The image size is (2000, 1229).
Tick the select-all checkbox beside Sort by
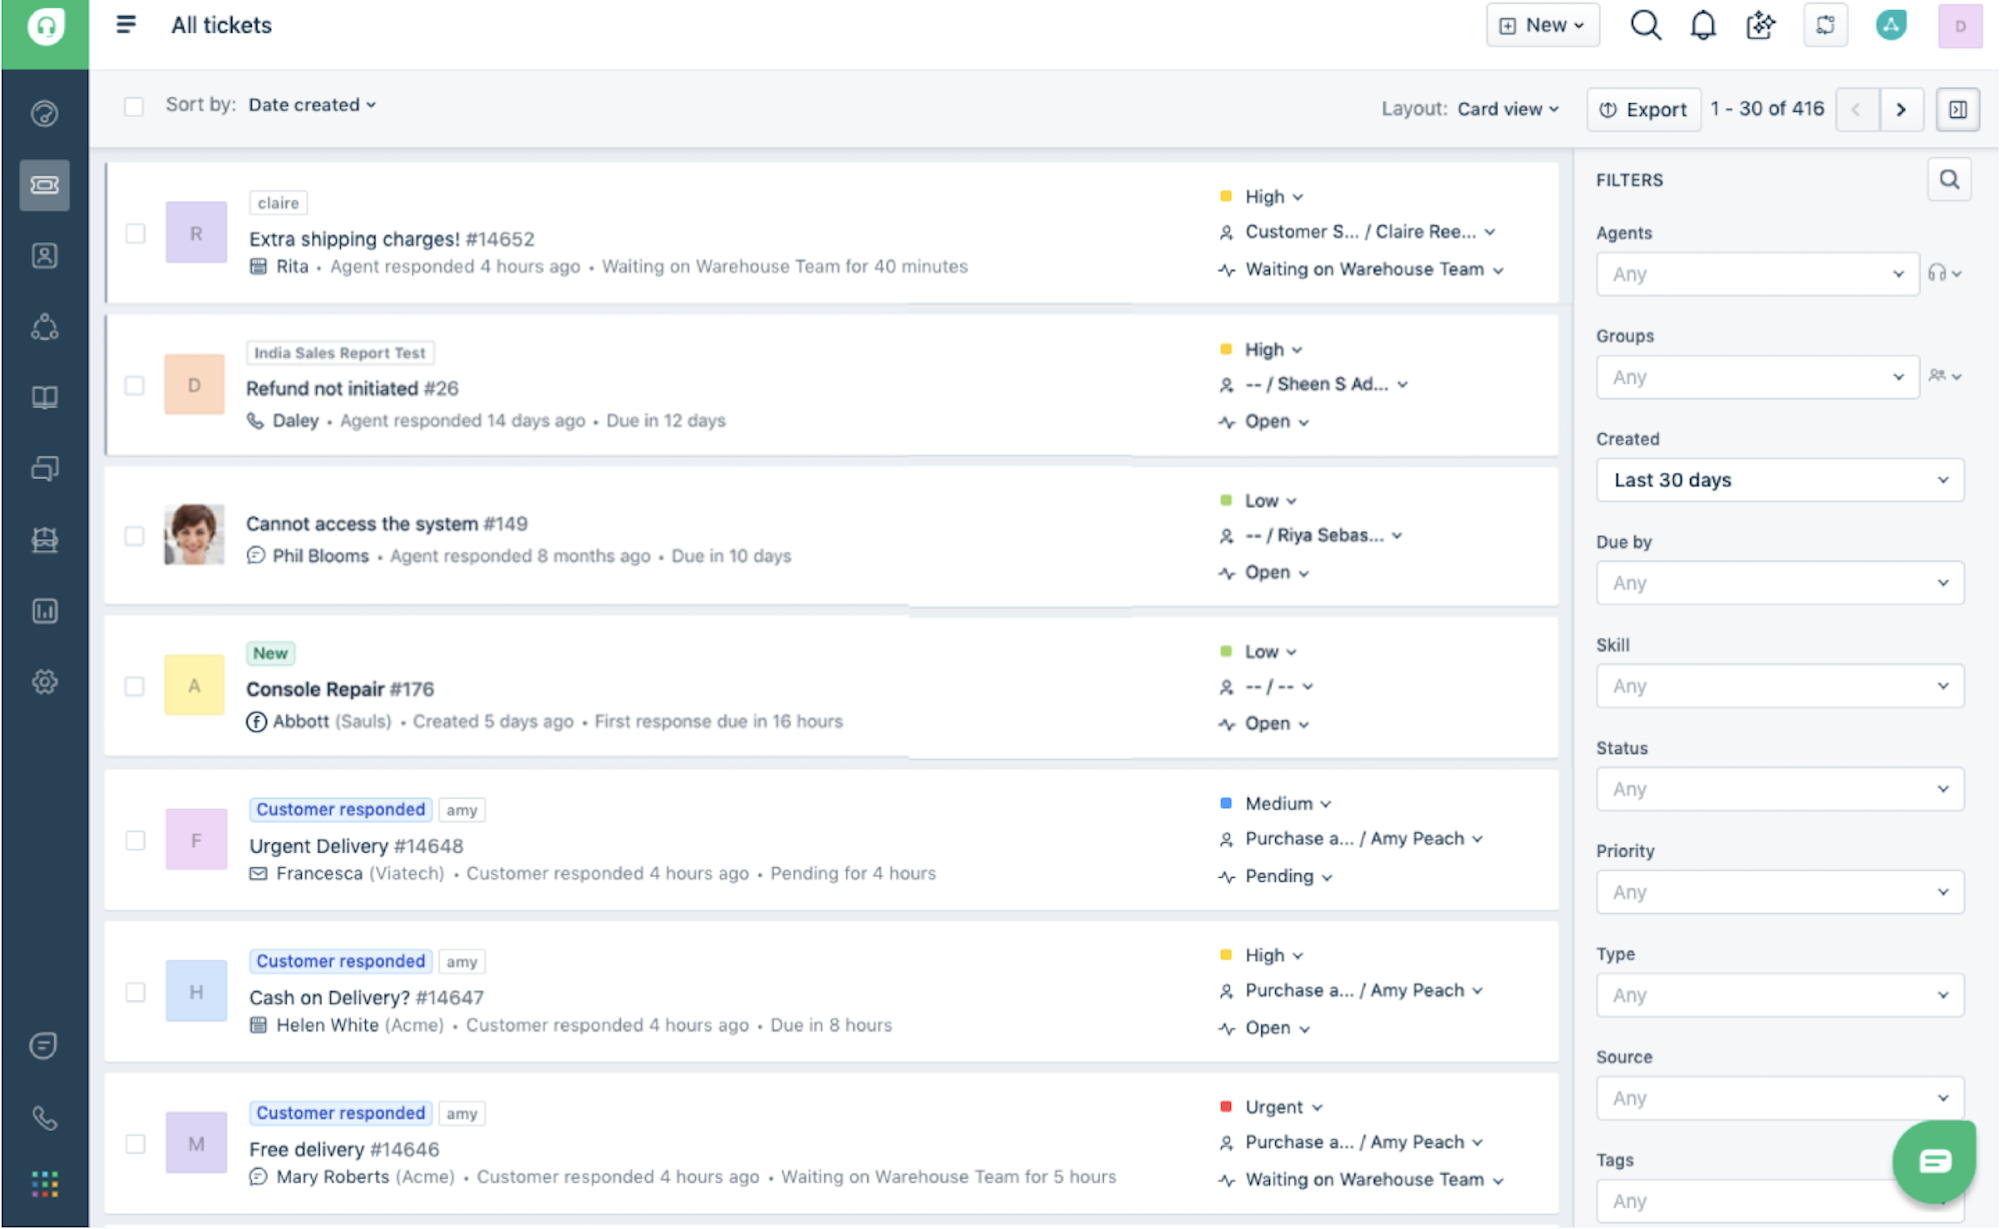(133, 106)
